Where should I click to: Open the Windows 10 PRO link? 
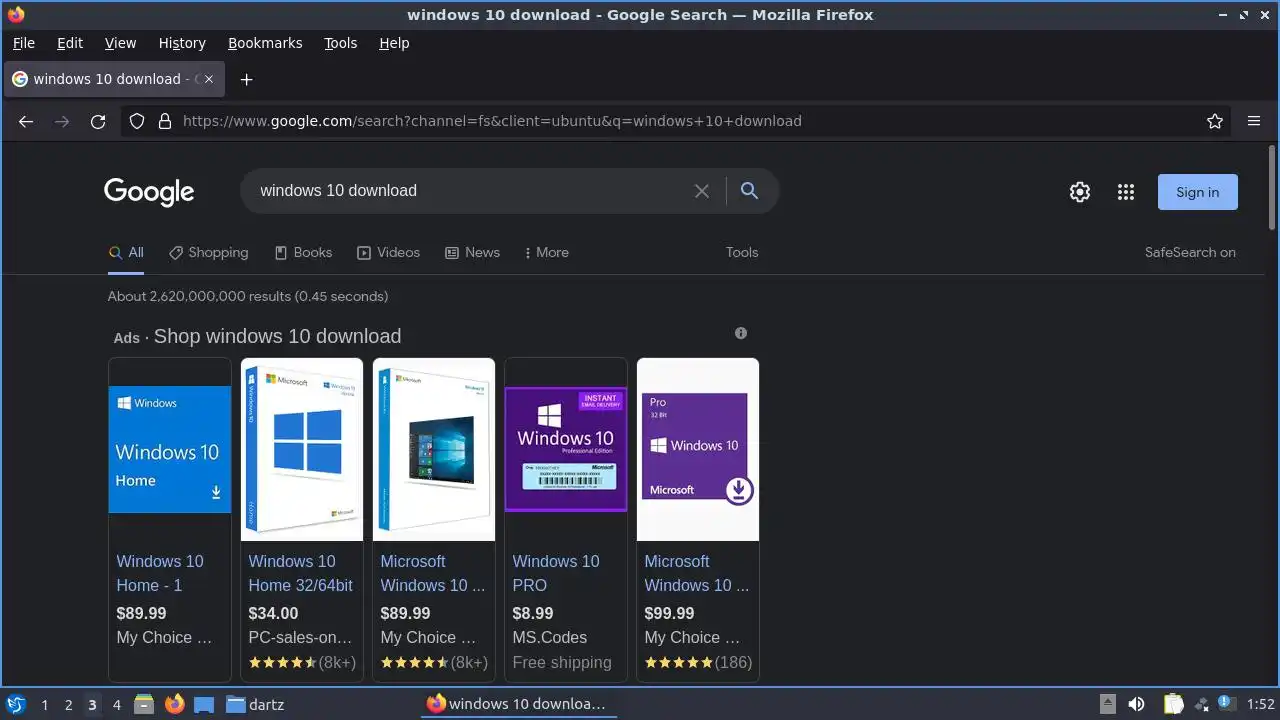tap(556, 573)
